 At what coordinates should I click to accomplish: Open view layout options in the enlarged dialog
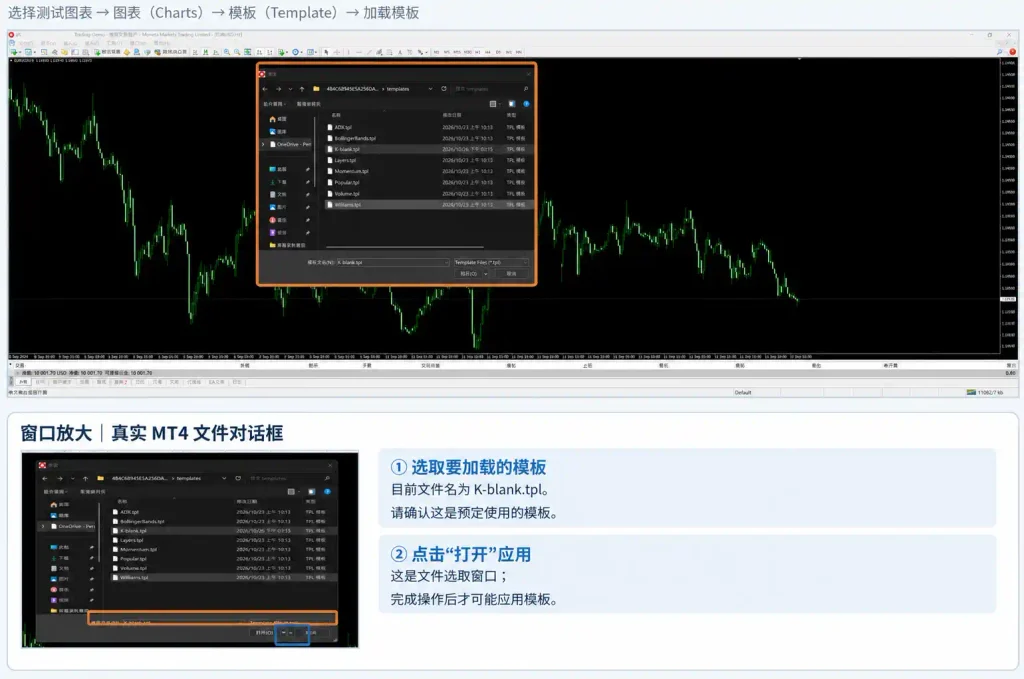tap(293, 492)
